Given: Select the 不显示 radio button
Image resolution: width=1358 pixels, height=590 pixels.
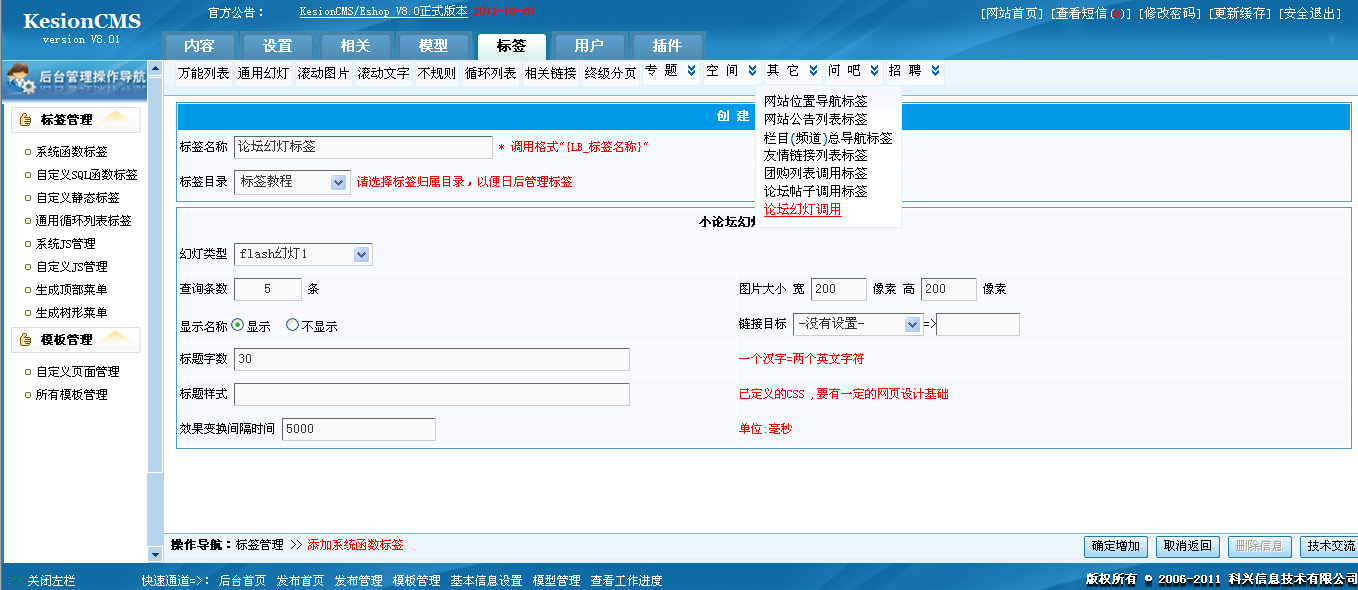Looking at the screenshot, I should coord(292,325).
